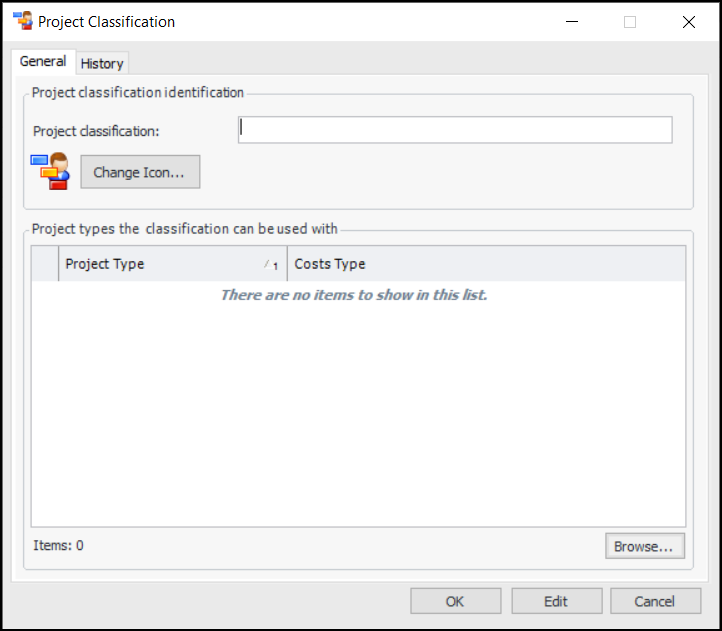The height and width of the screenshot is (631, 722).
Task: Close the Project Classification dialog
Action: click(688, 21)
